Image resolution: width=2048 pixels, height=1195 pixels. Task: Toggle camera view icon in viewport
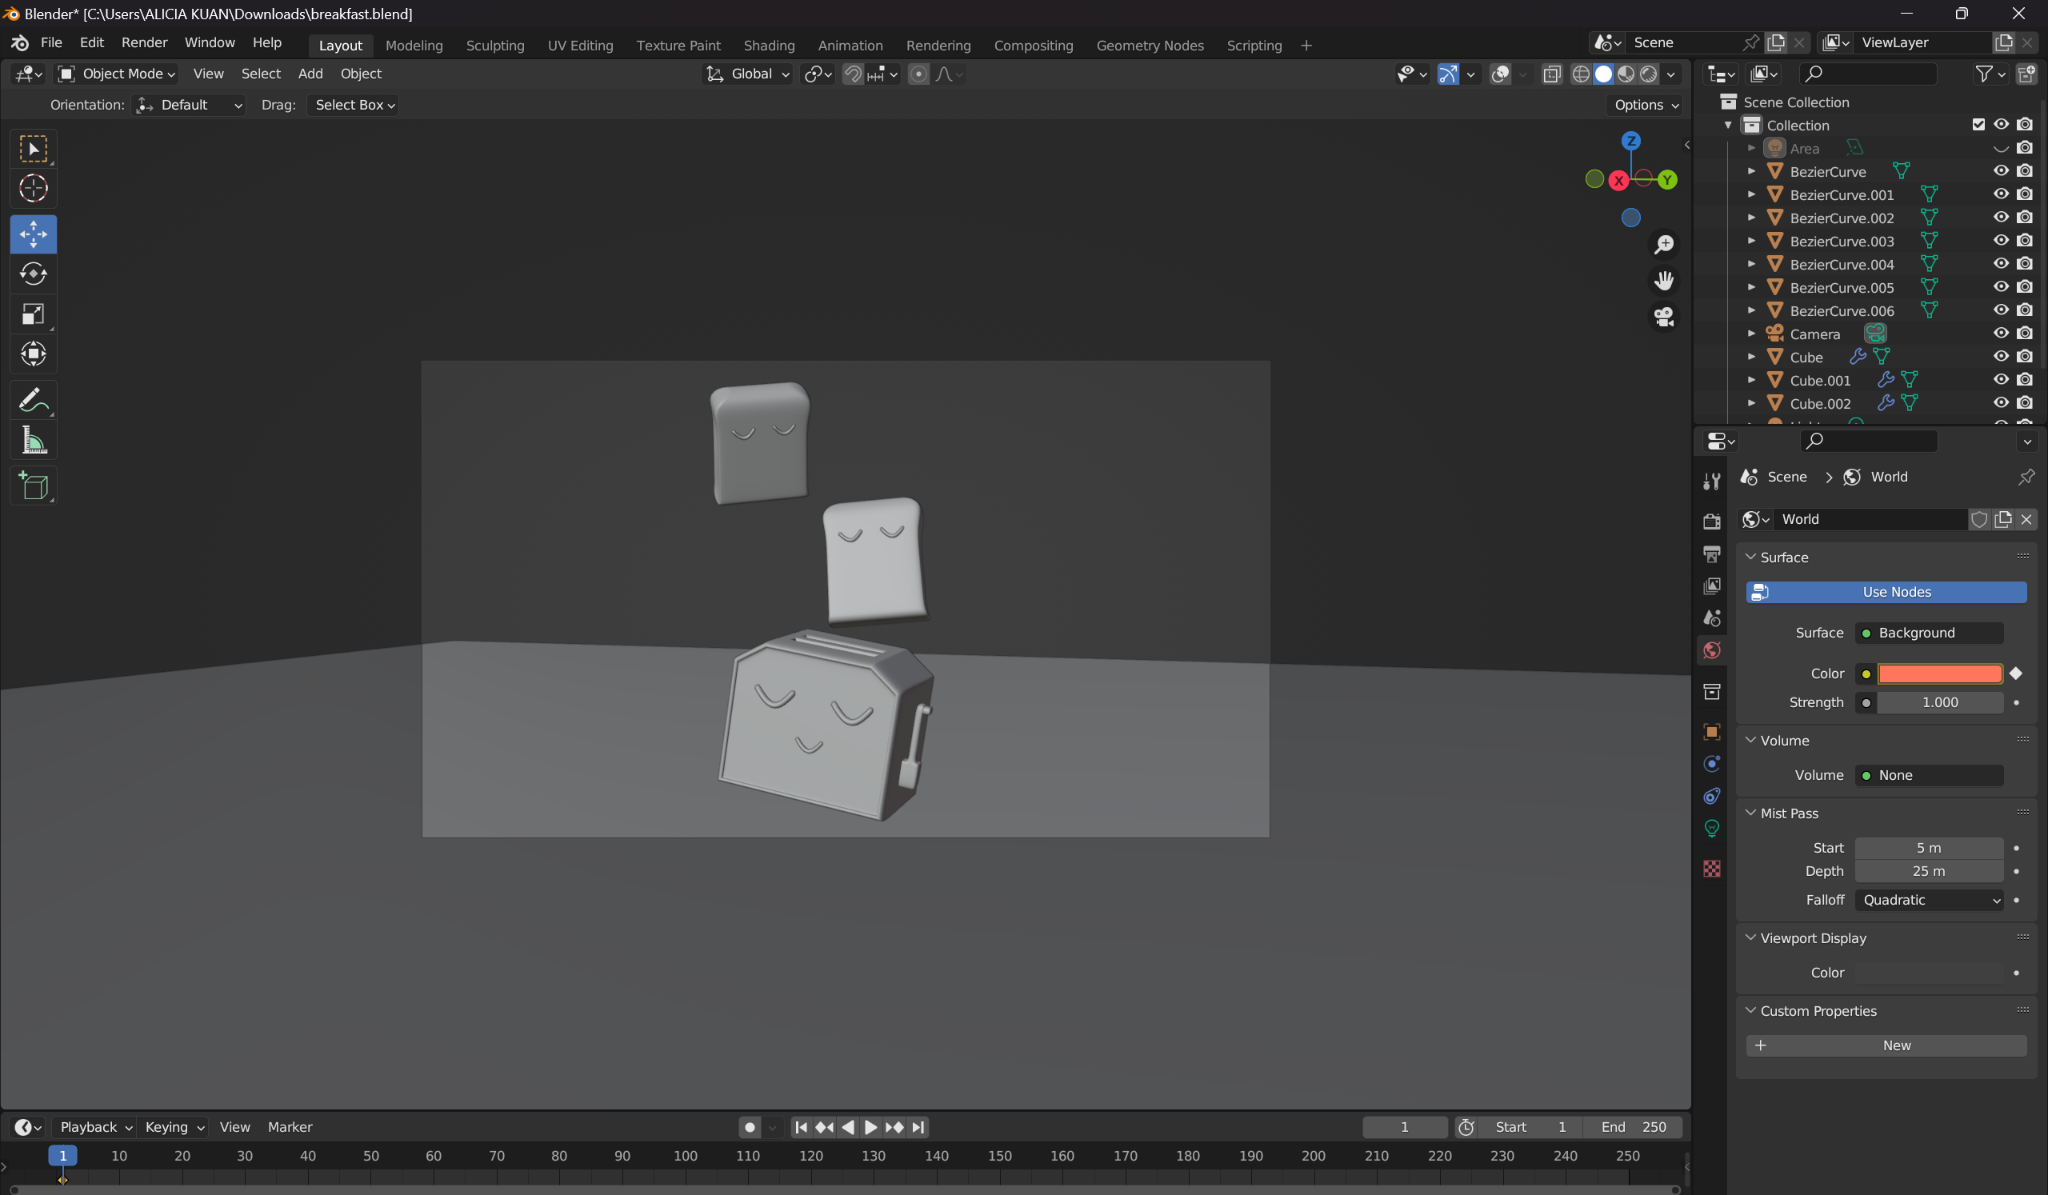(x=1664, y=317)
